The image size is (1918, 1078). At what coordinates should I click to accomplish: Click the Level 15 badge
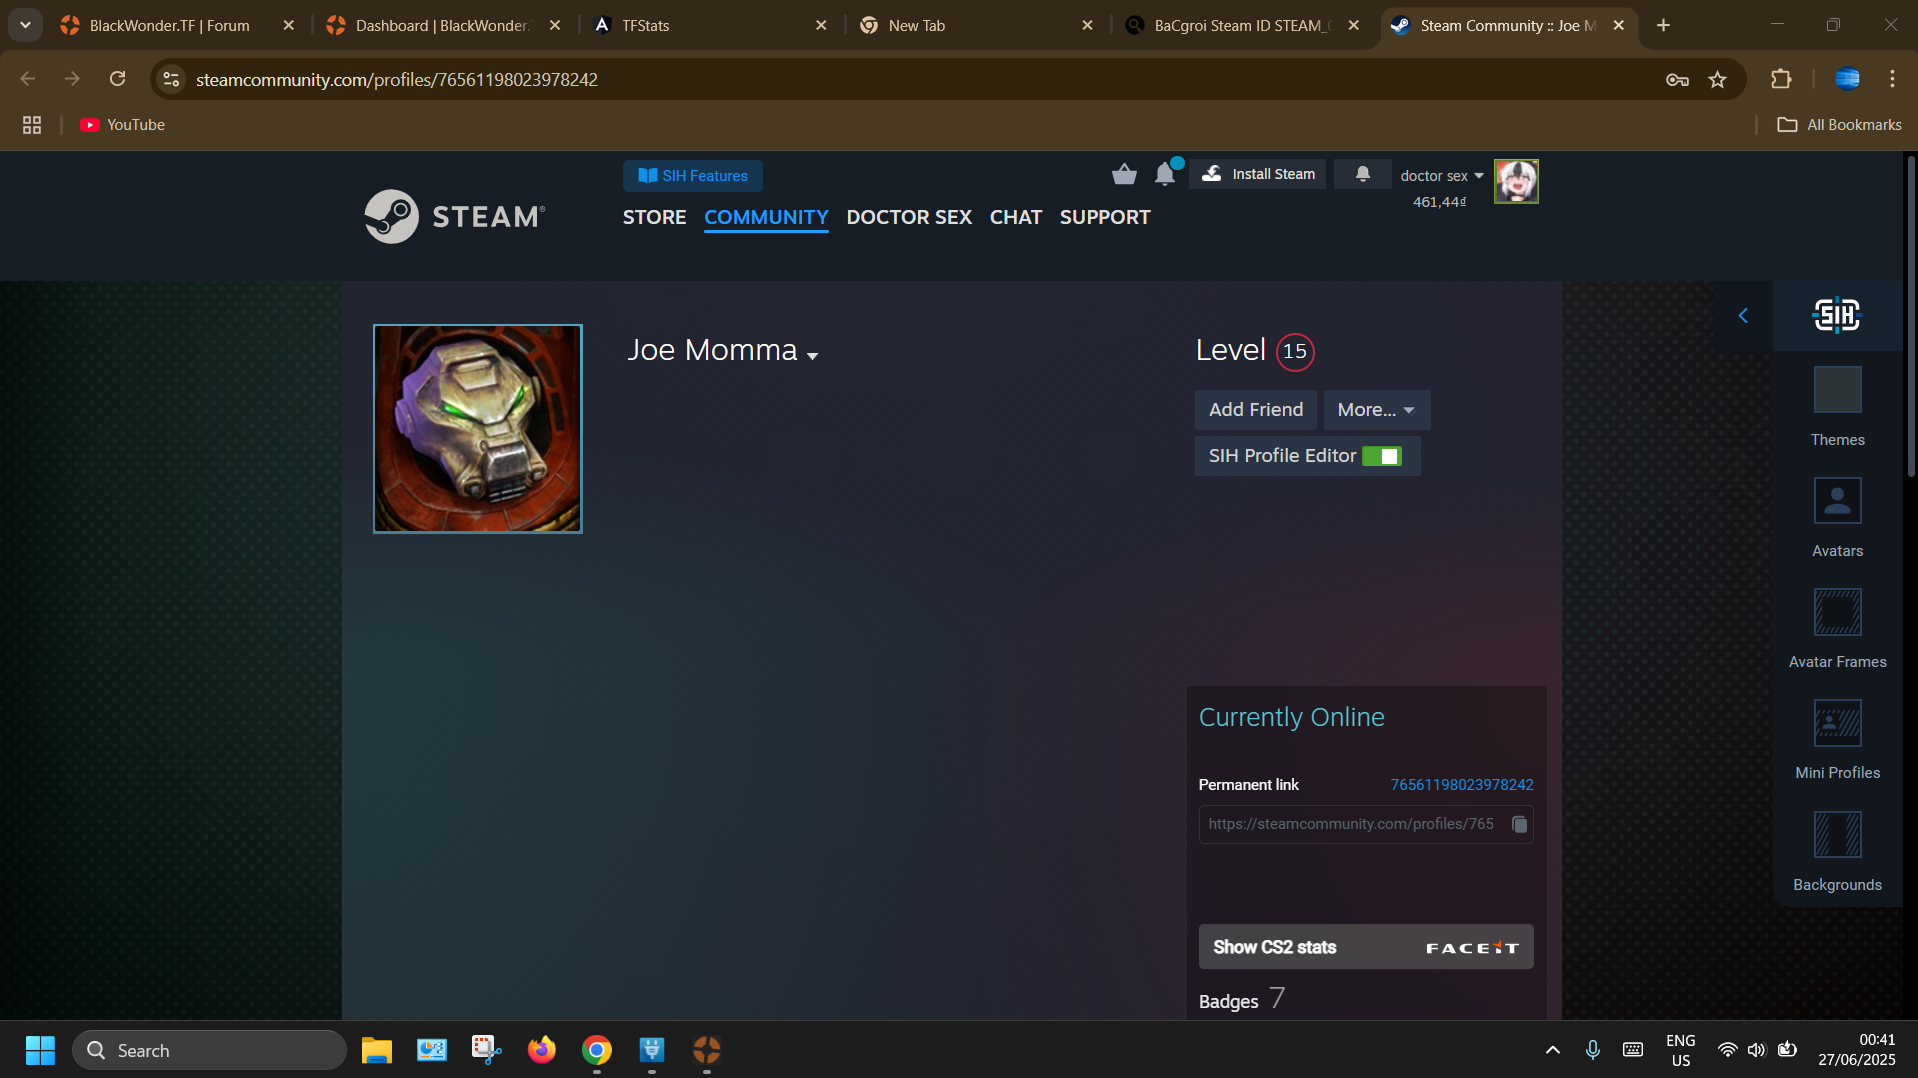click(1295, 352)
